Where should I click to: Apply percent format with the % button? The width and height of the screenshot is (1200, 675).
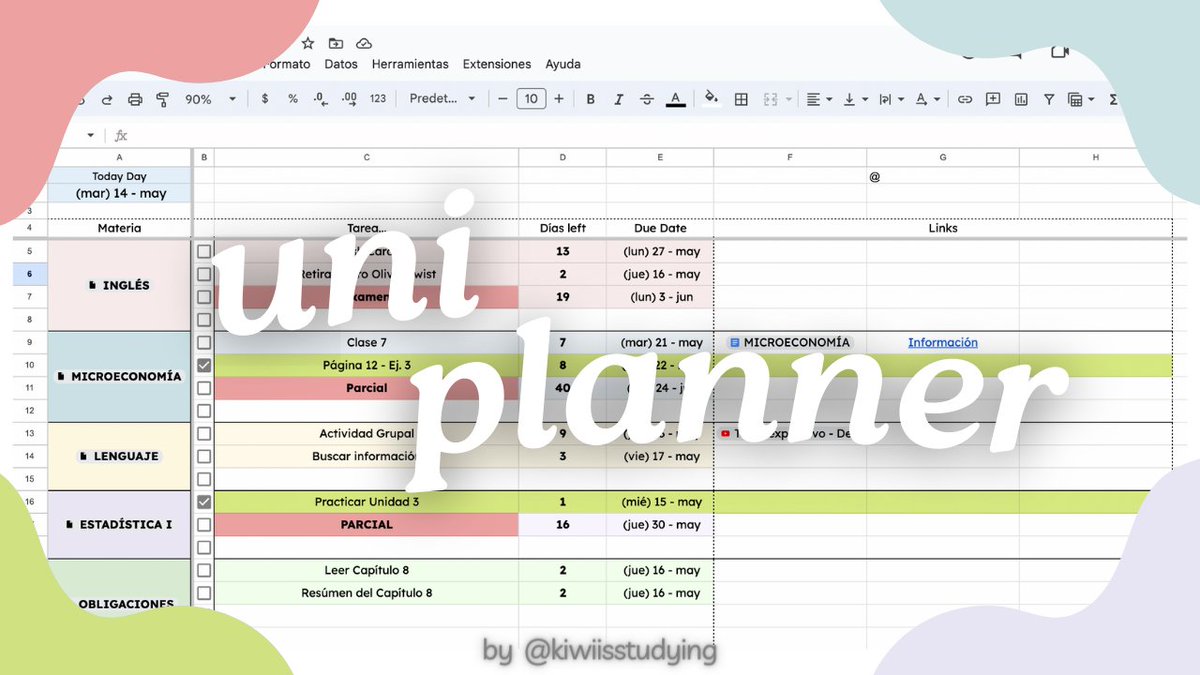[x=293, y=99]
